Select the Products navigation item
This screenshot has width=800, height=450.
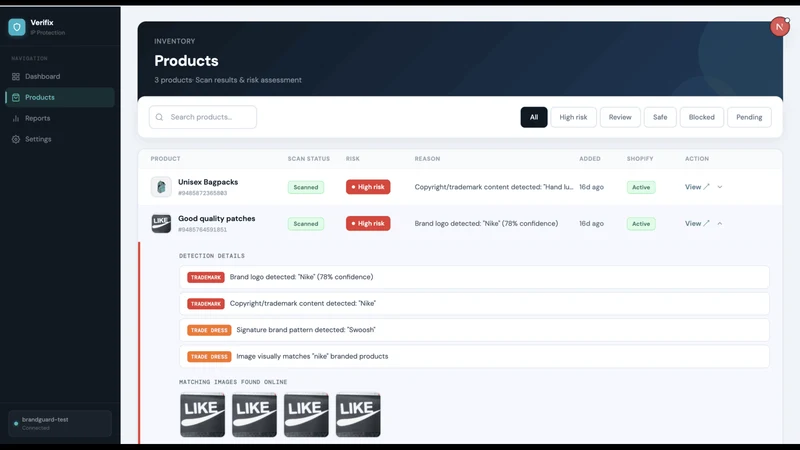point(60,97)
